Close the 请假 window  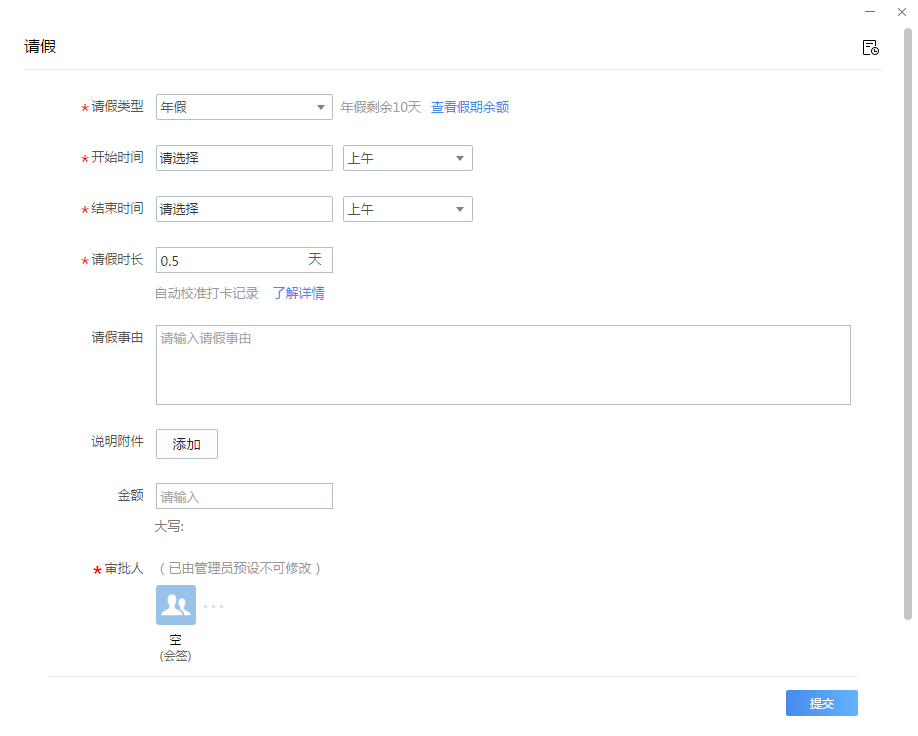coord(902,12)
